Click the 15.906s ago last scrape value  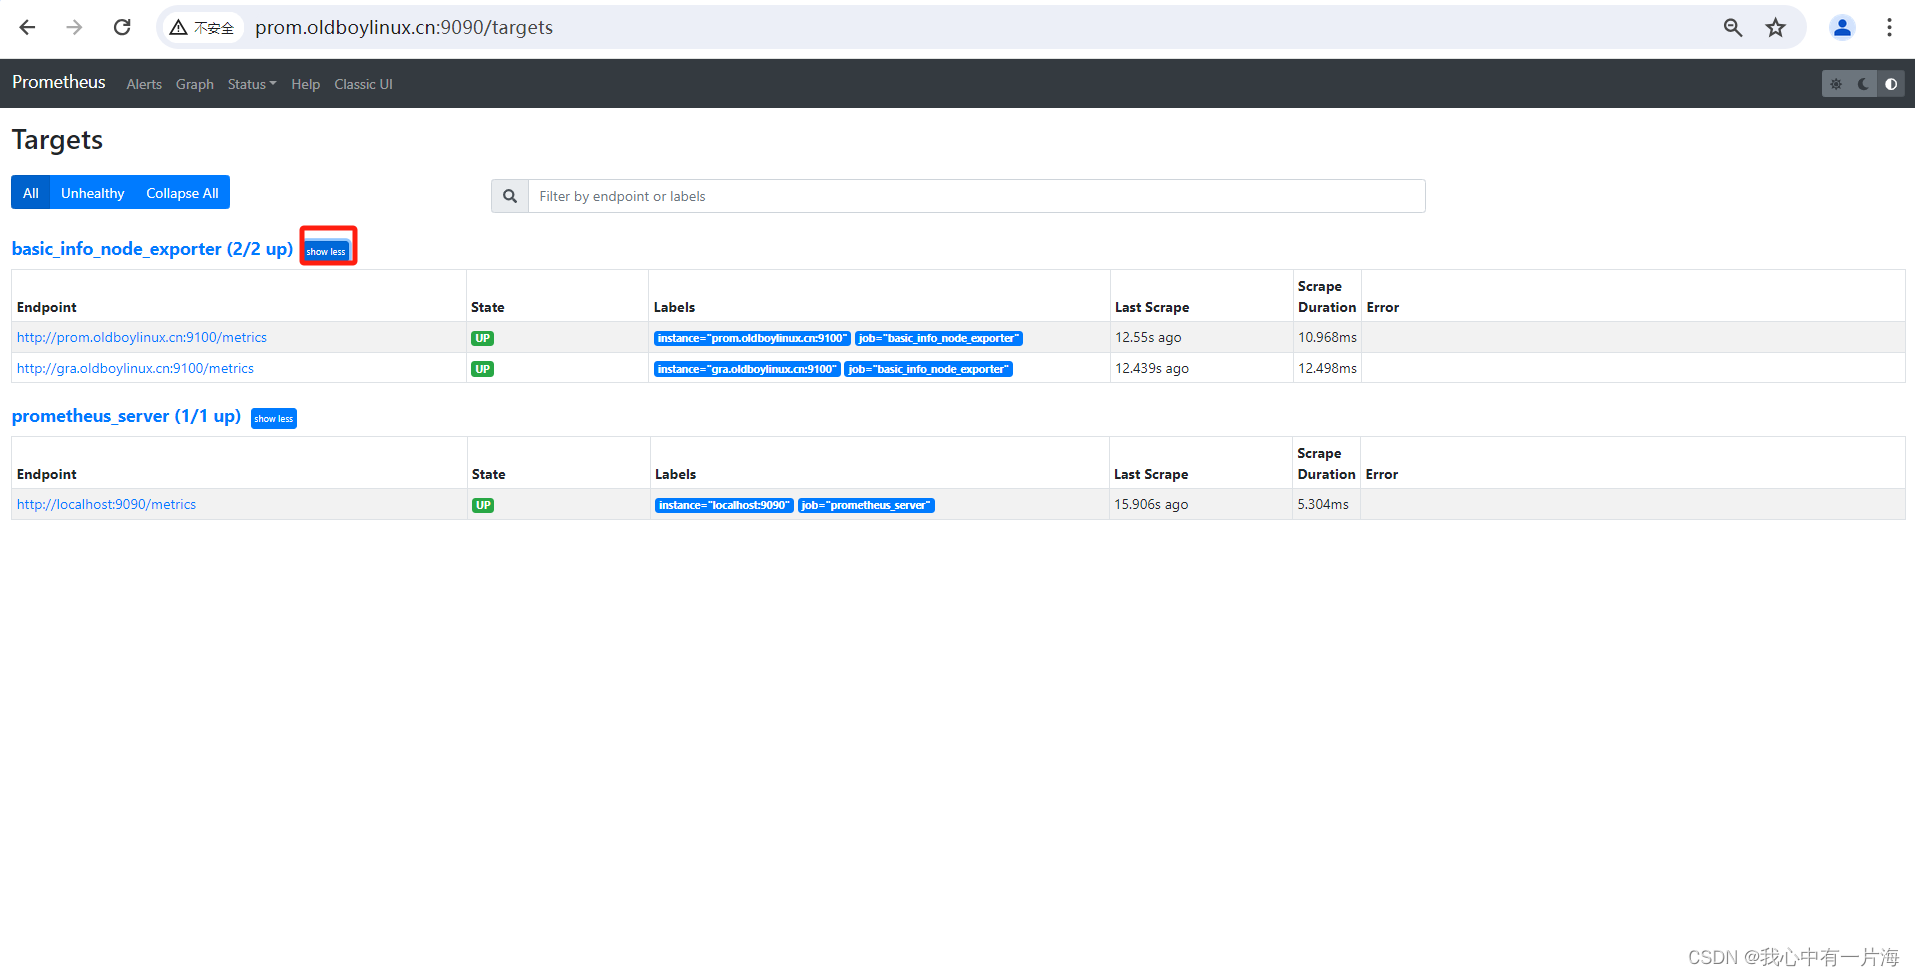pyautogui.click(x=1151, y=505)
